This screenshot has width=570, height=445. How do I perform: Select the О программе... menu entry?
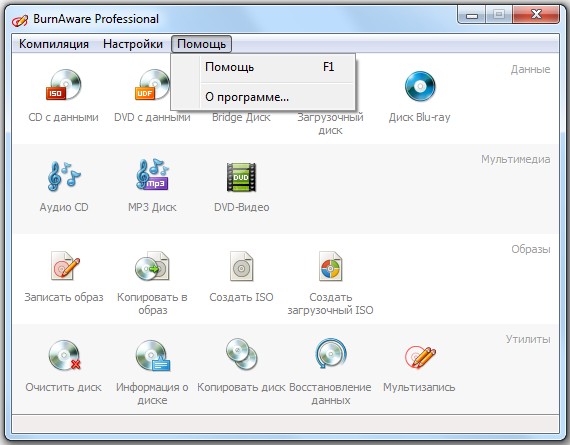(x=263, y=97)
